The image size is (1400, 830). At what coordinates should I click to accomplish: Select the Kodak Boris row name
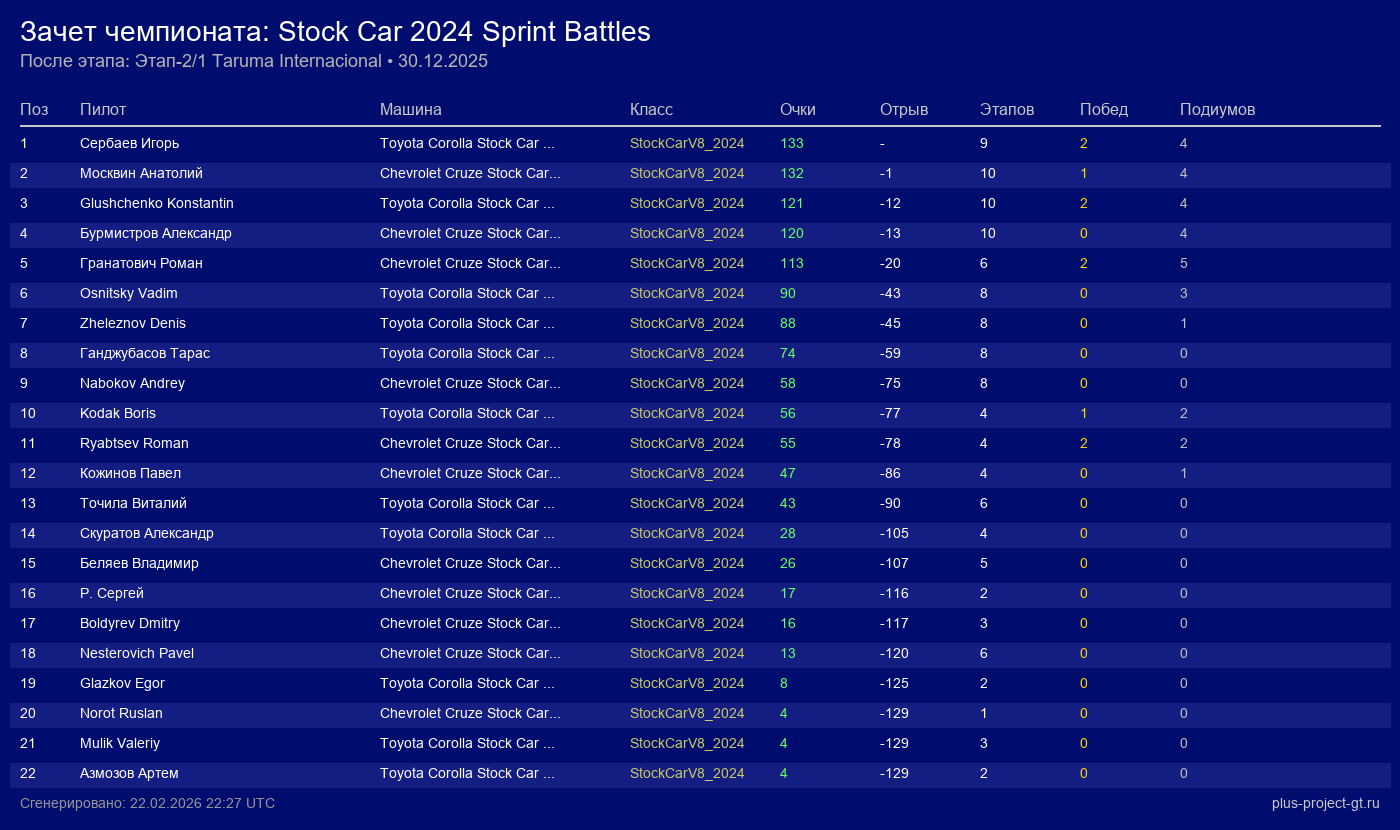pos(117,413)
